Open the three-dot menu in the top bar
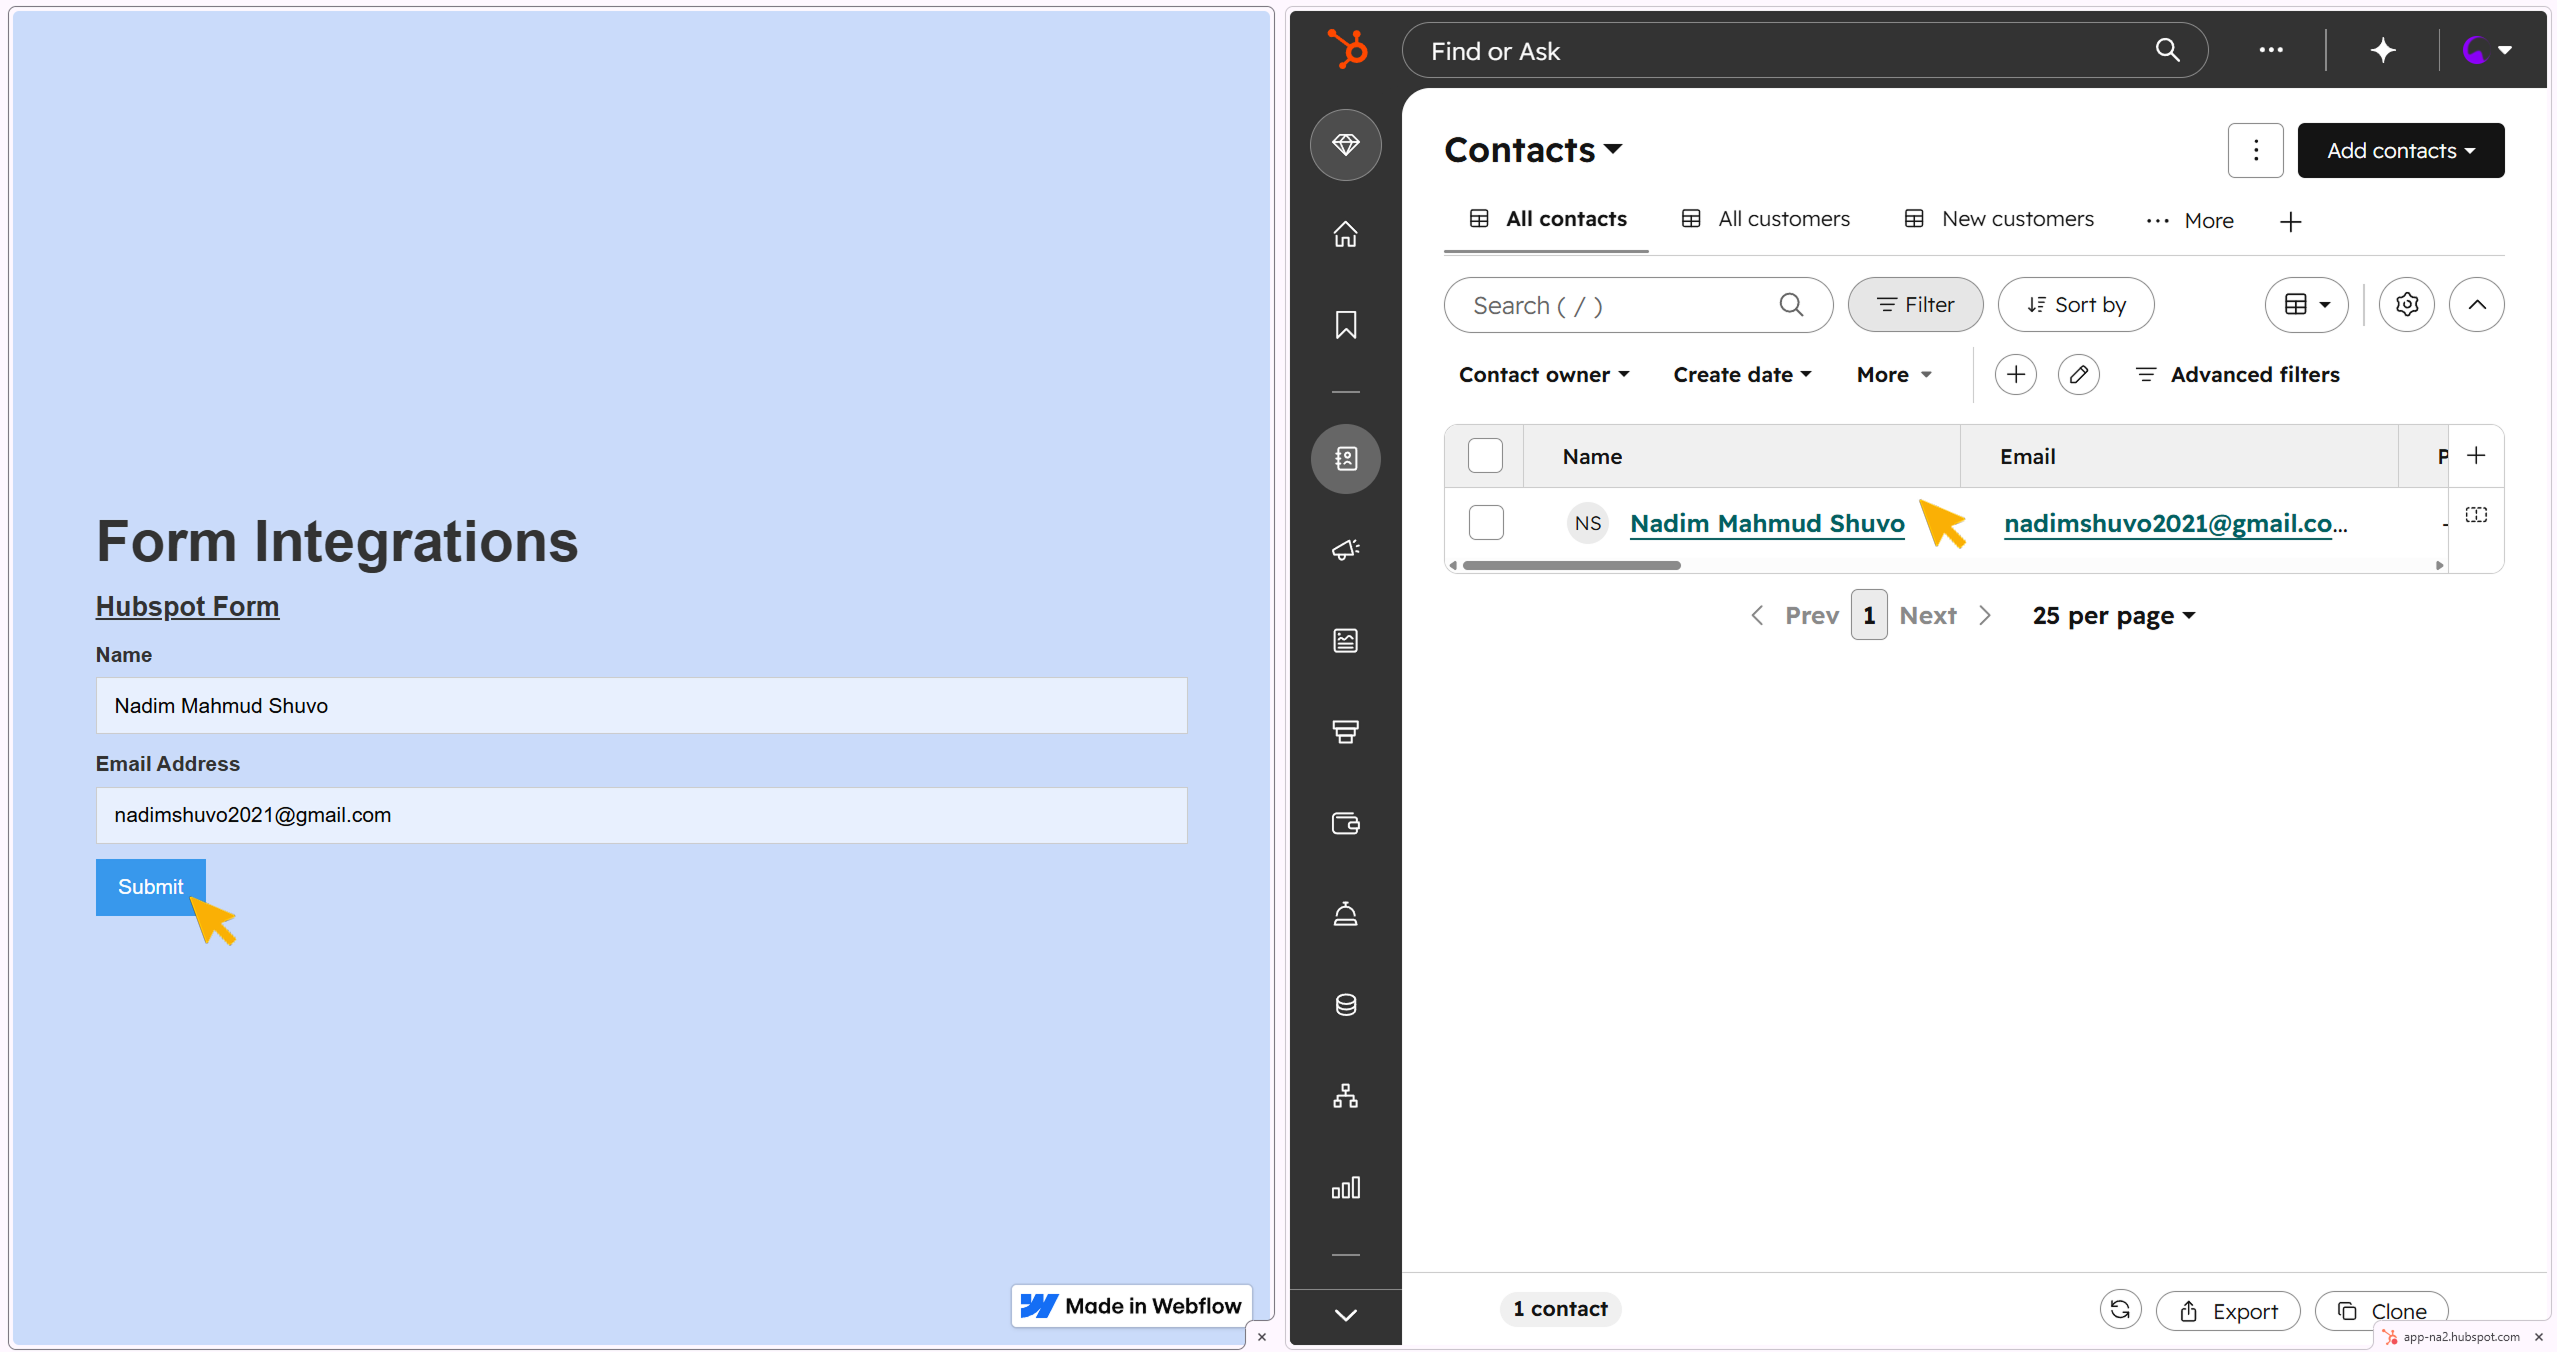The image size is (2557, 1352). coord(2271,50)
